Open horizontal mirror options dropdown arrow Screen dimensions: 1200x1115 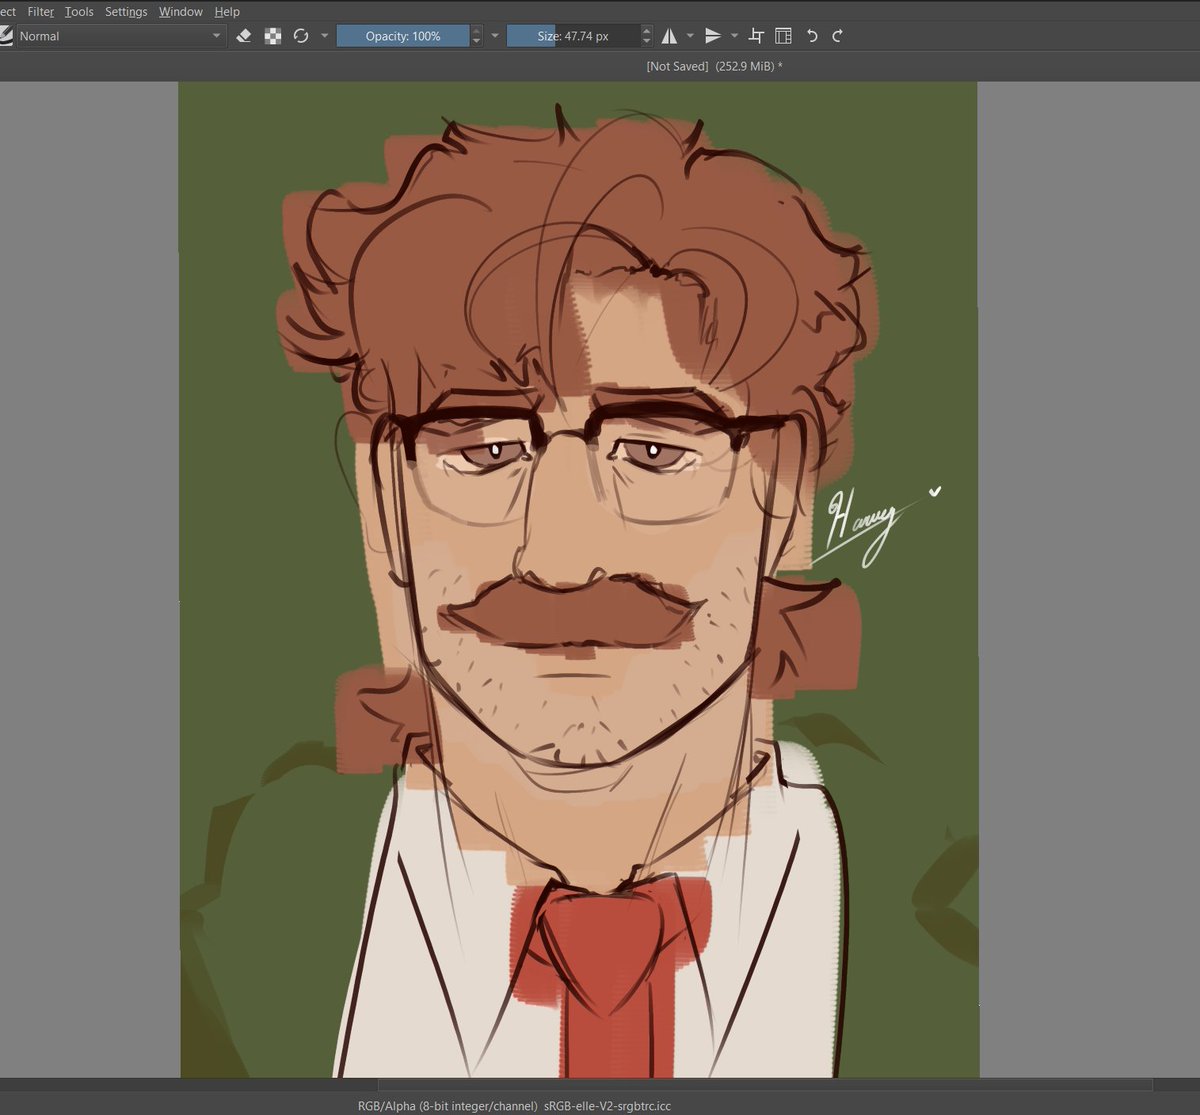690,36
